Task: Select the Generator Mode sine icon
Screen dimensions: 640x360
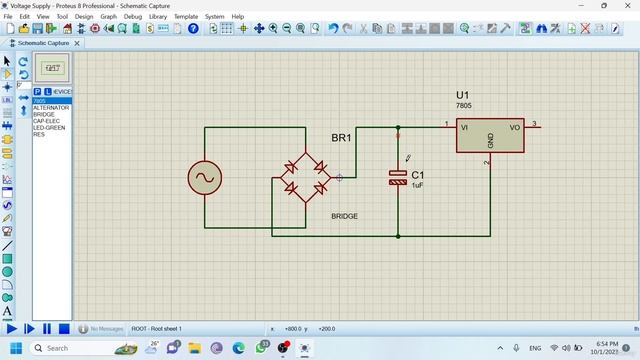Action: tap(7, 205)
